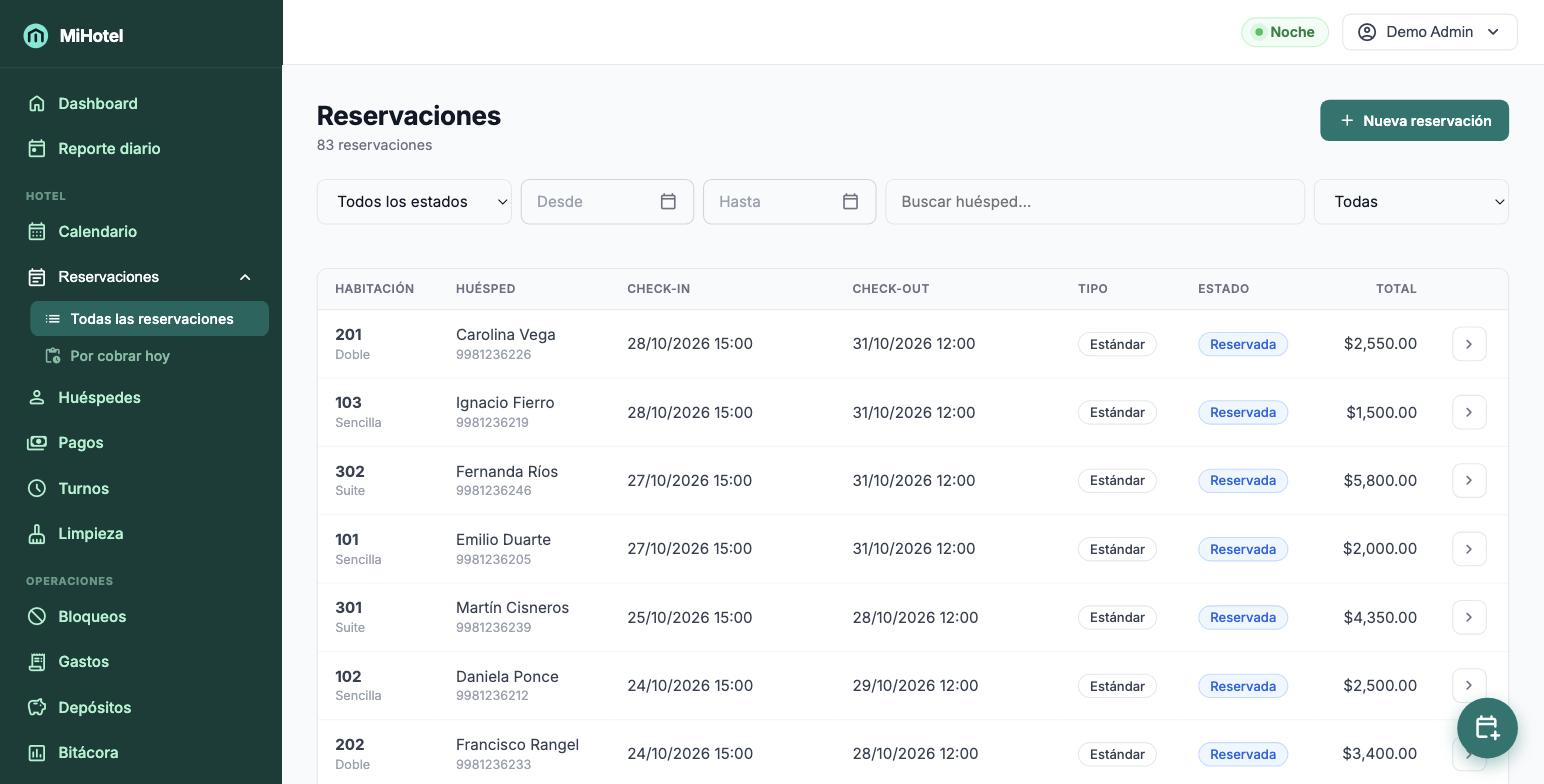This screenshot has height=784, width=1544.
Task: Open details for Emilio Duarte's reservation
Action: point(1469,549)
